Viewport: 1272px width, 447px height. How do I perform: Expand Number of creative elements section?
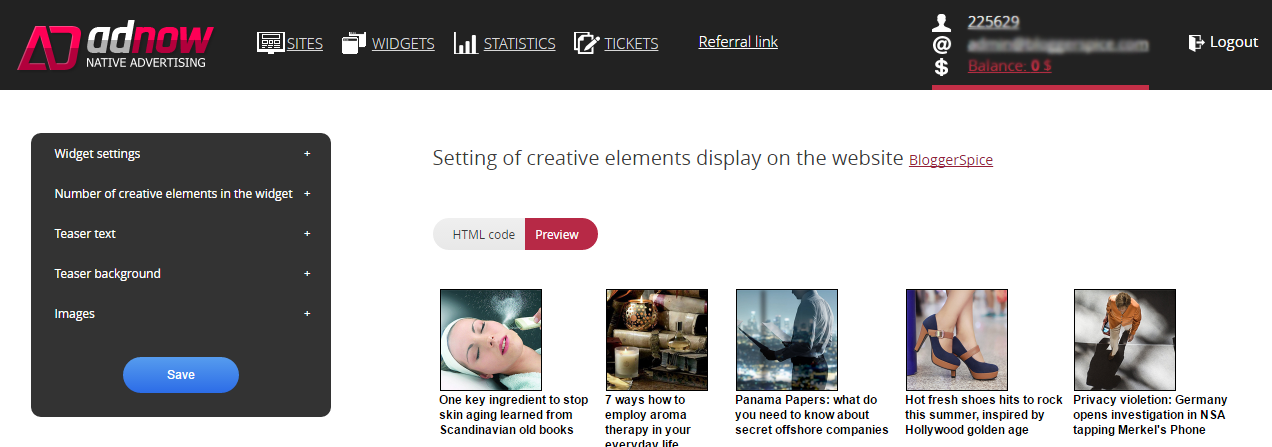pos(307,194)
